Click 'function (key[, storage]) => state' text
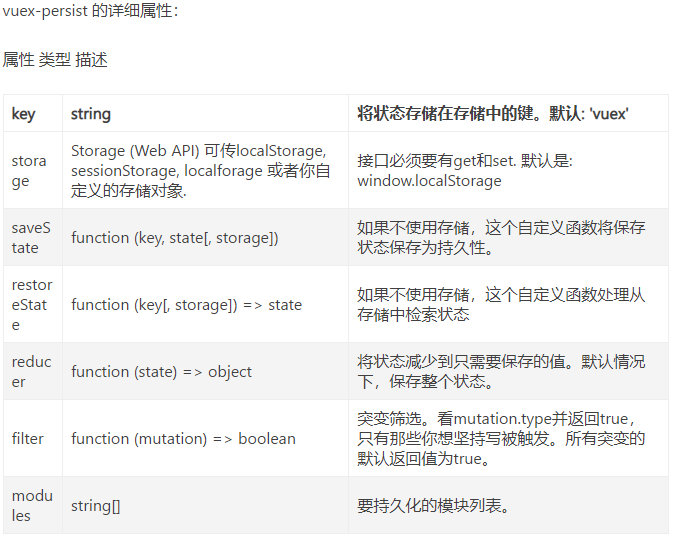This screenshot has height=538, width=676. pyautogui.click(x=186, y=305)
